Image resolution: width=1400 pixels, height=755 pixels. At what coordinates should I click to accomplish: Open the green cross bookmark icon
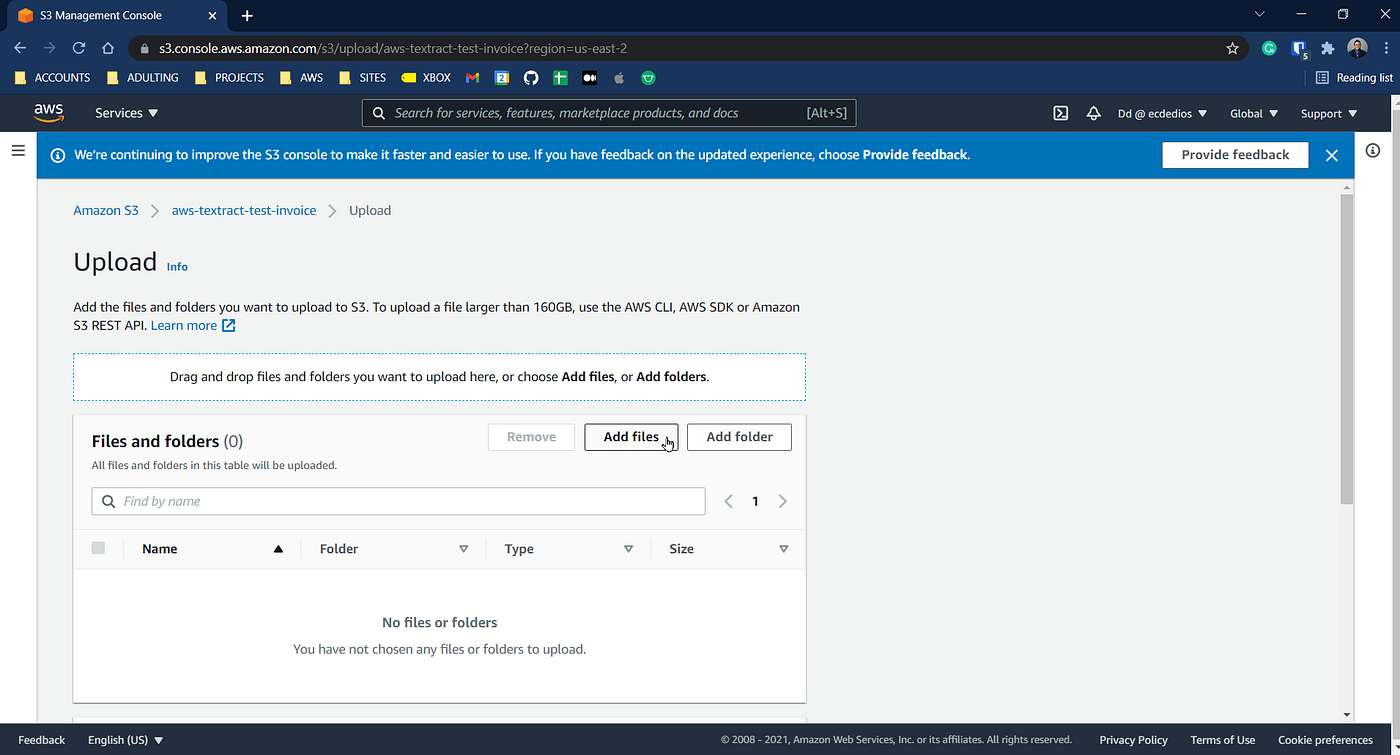point(561,78)
